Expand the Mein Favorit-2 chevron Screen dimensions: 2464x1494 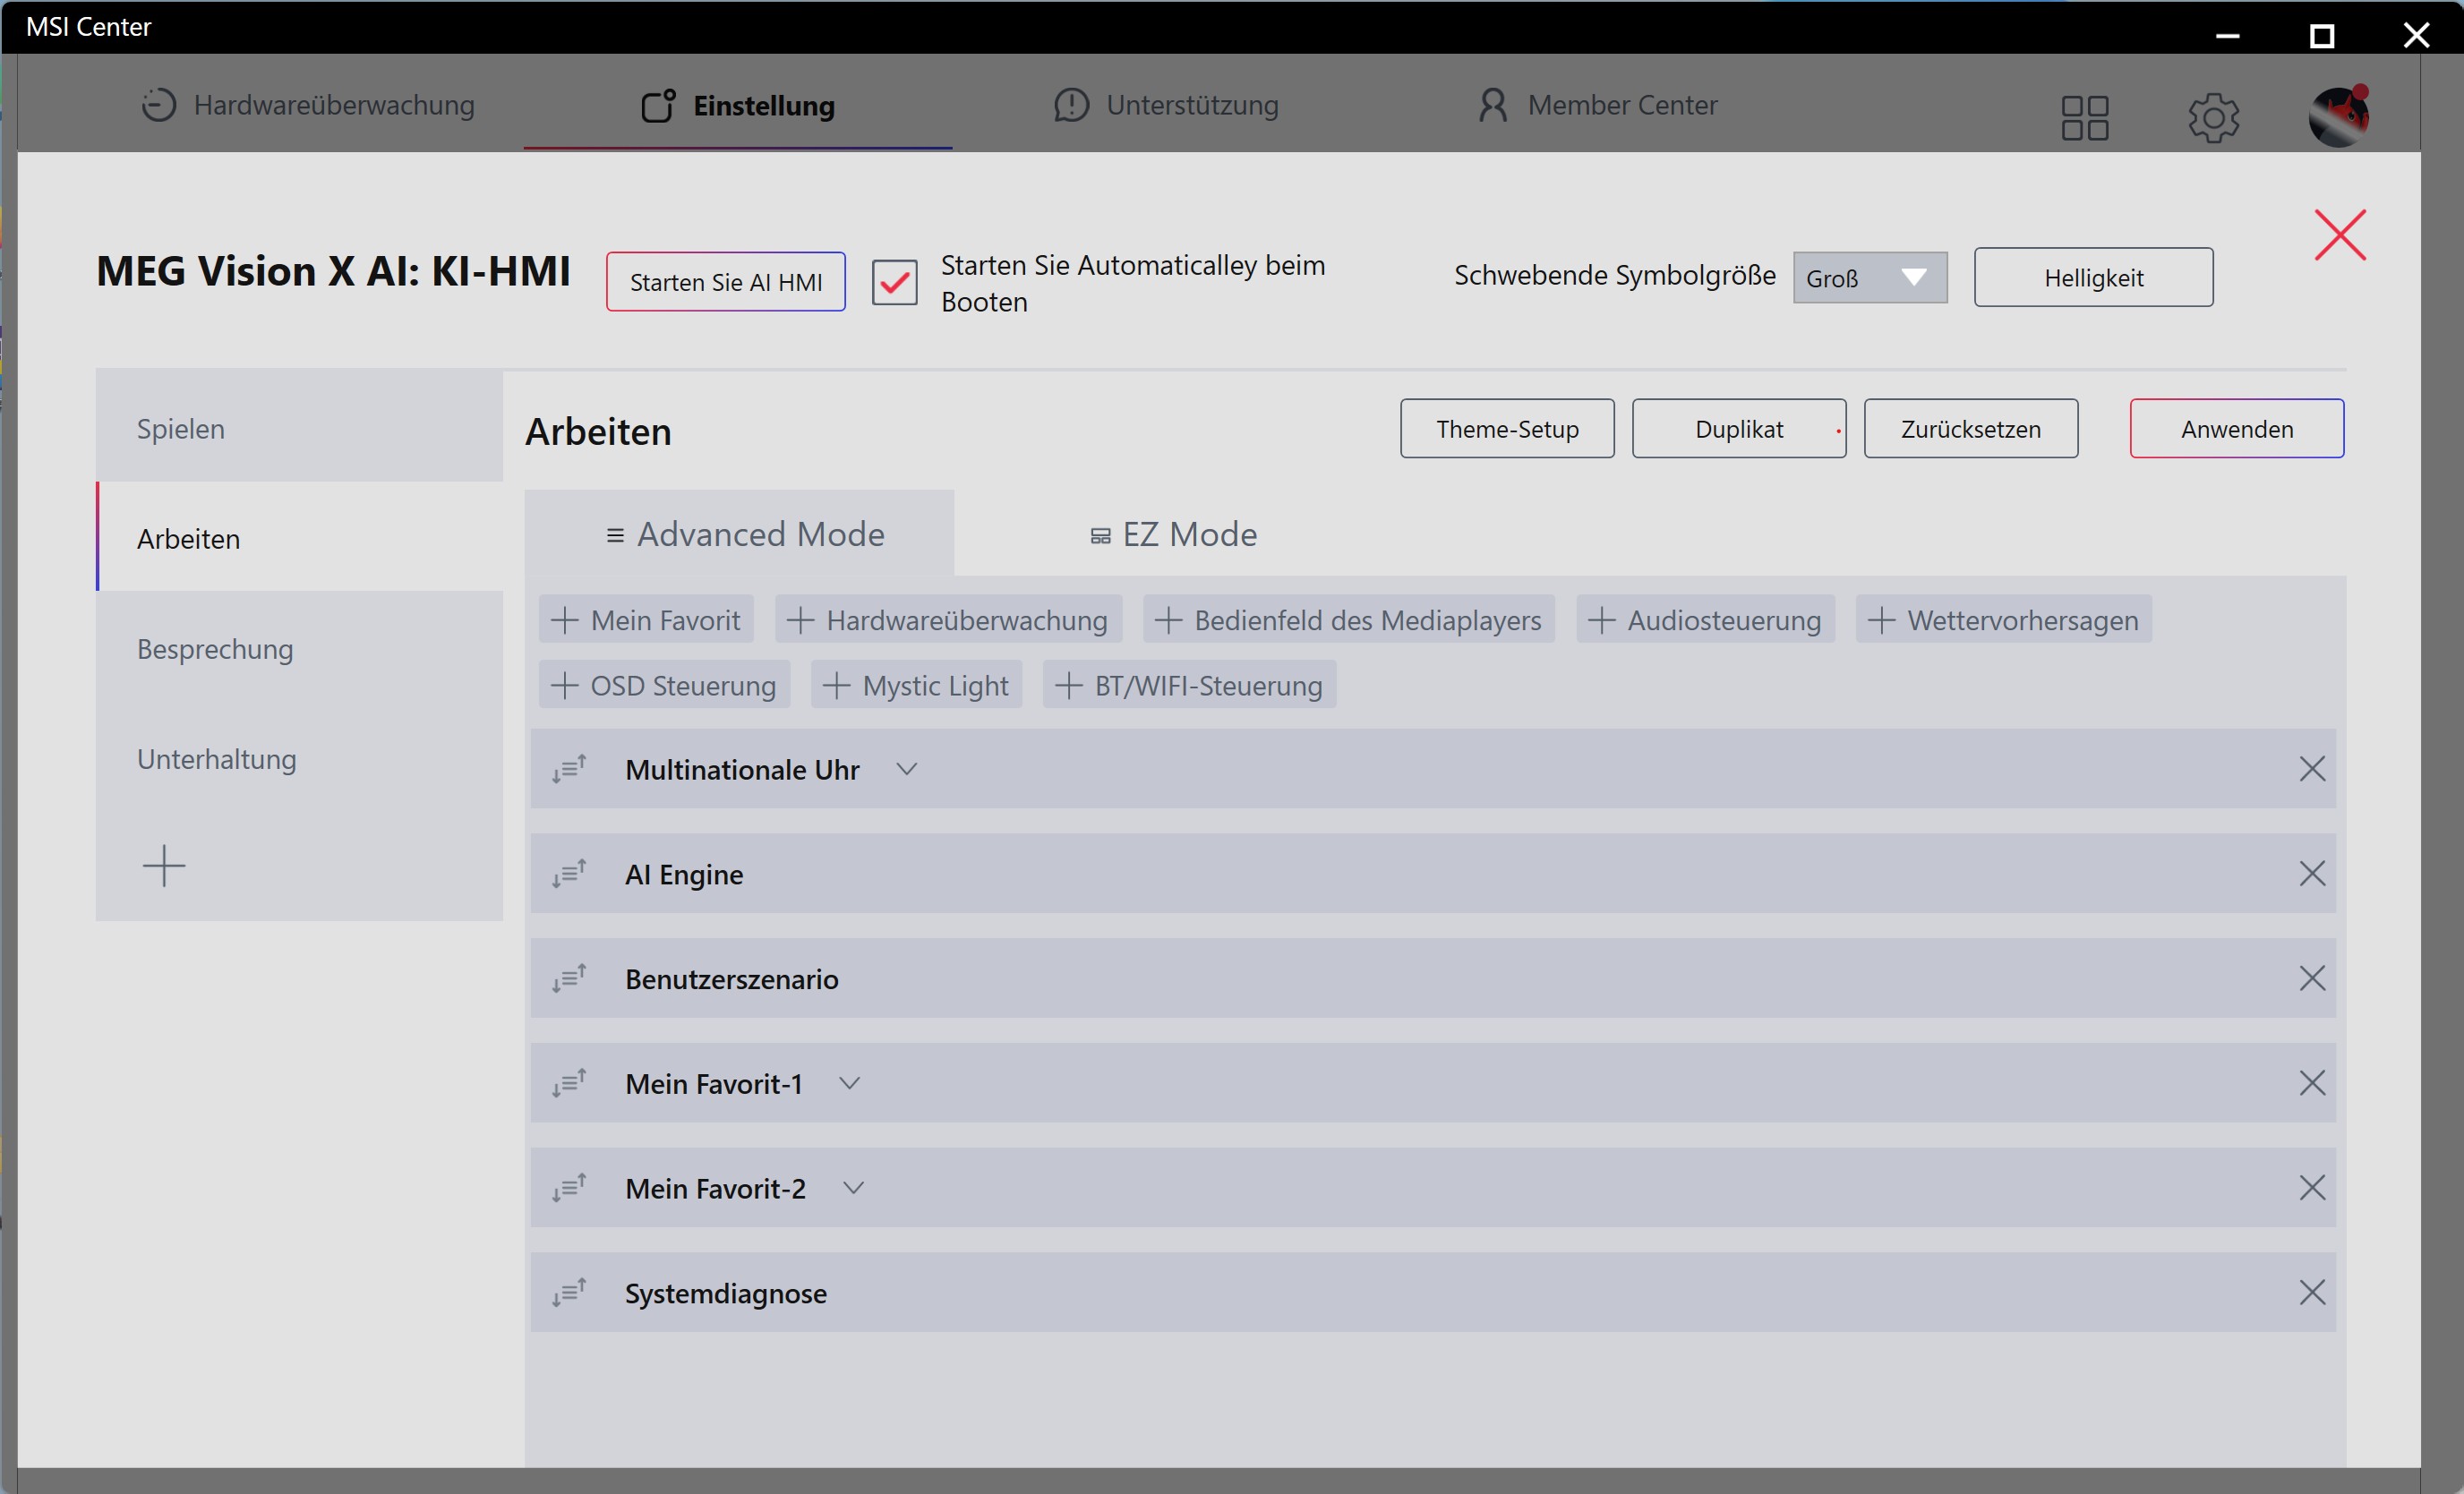coord(852,1188)
